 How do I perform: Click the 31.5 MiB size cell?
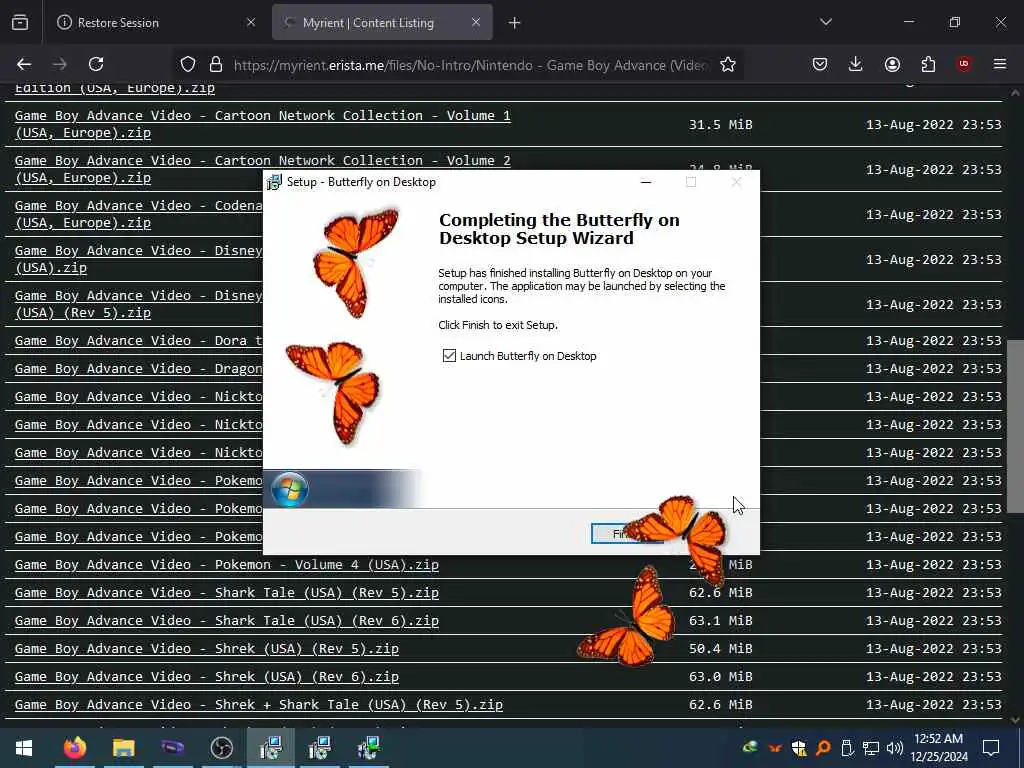point(720,124)
